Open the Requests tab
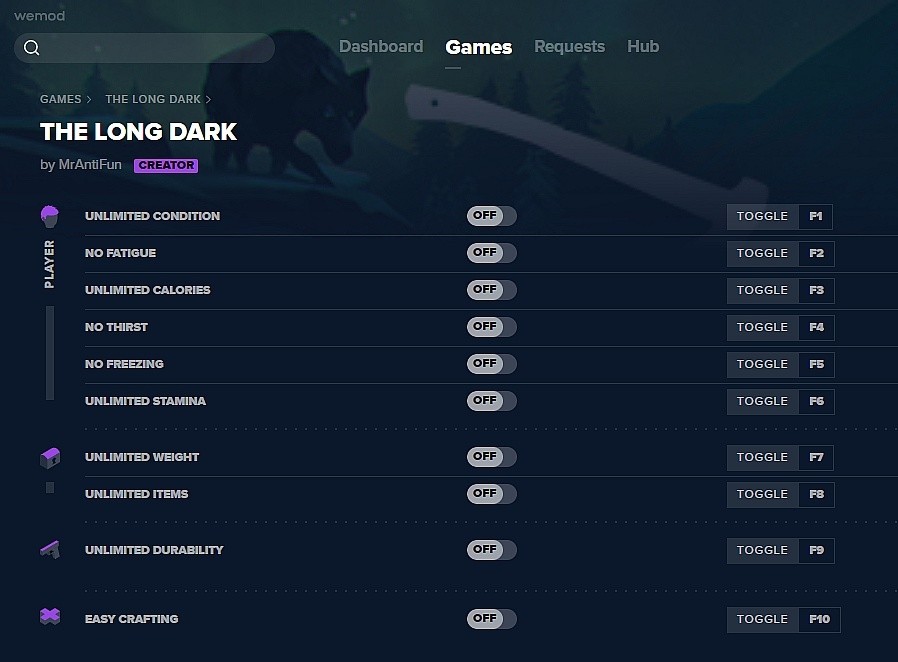This screenshot has height=662, width=898. point(569,46)
